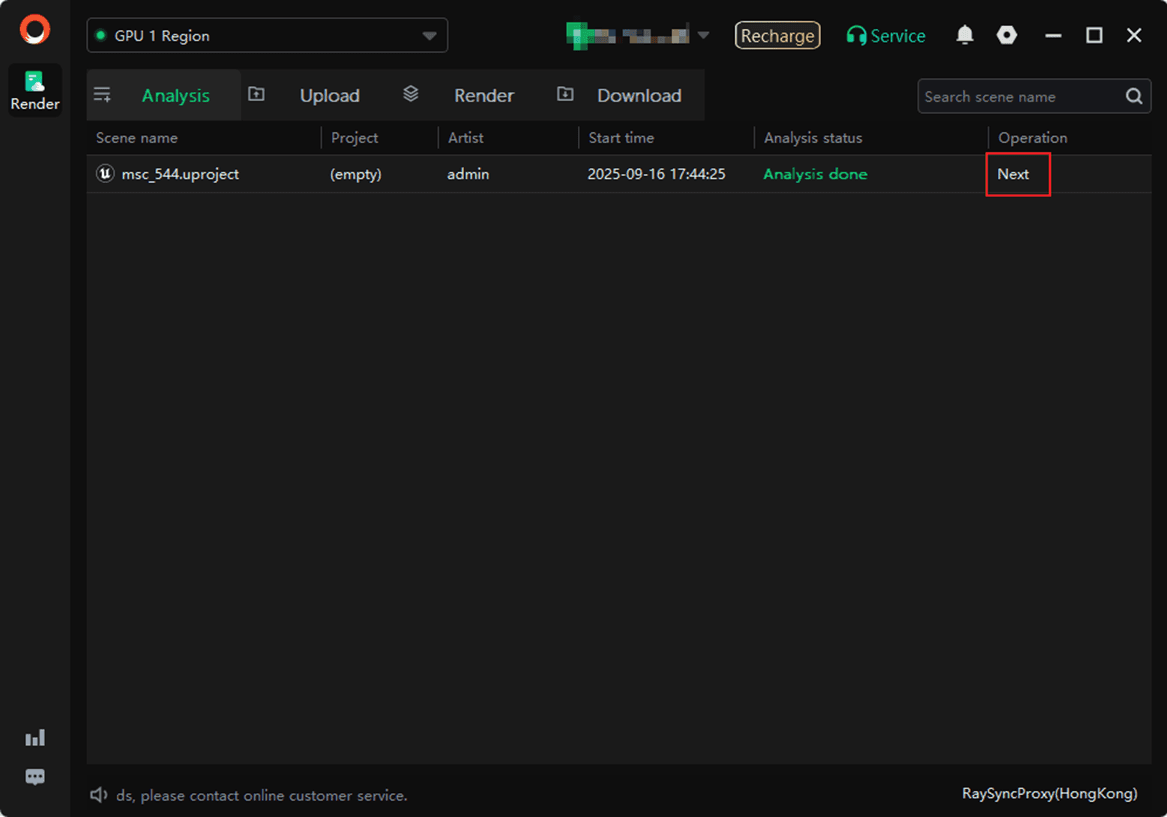Sort by the Start time column header
This screenshot has height=817, width=1167.
coord(620,138)
